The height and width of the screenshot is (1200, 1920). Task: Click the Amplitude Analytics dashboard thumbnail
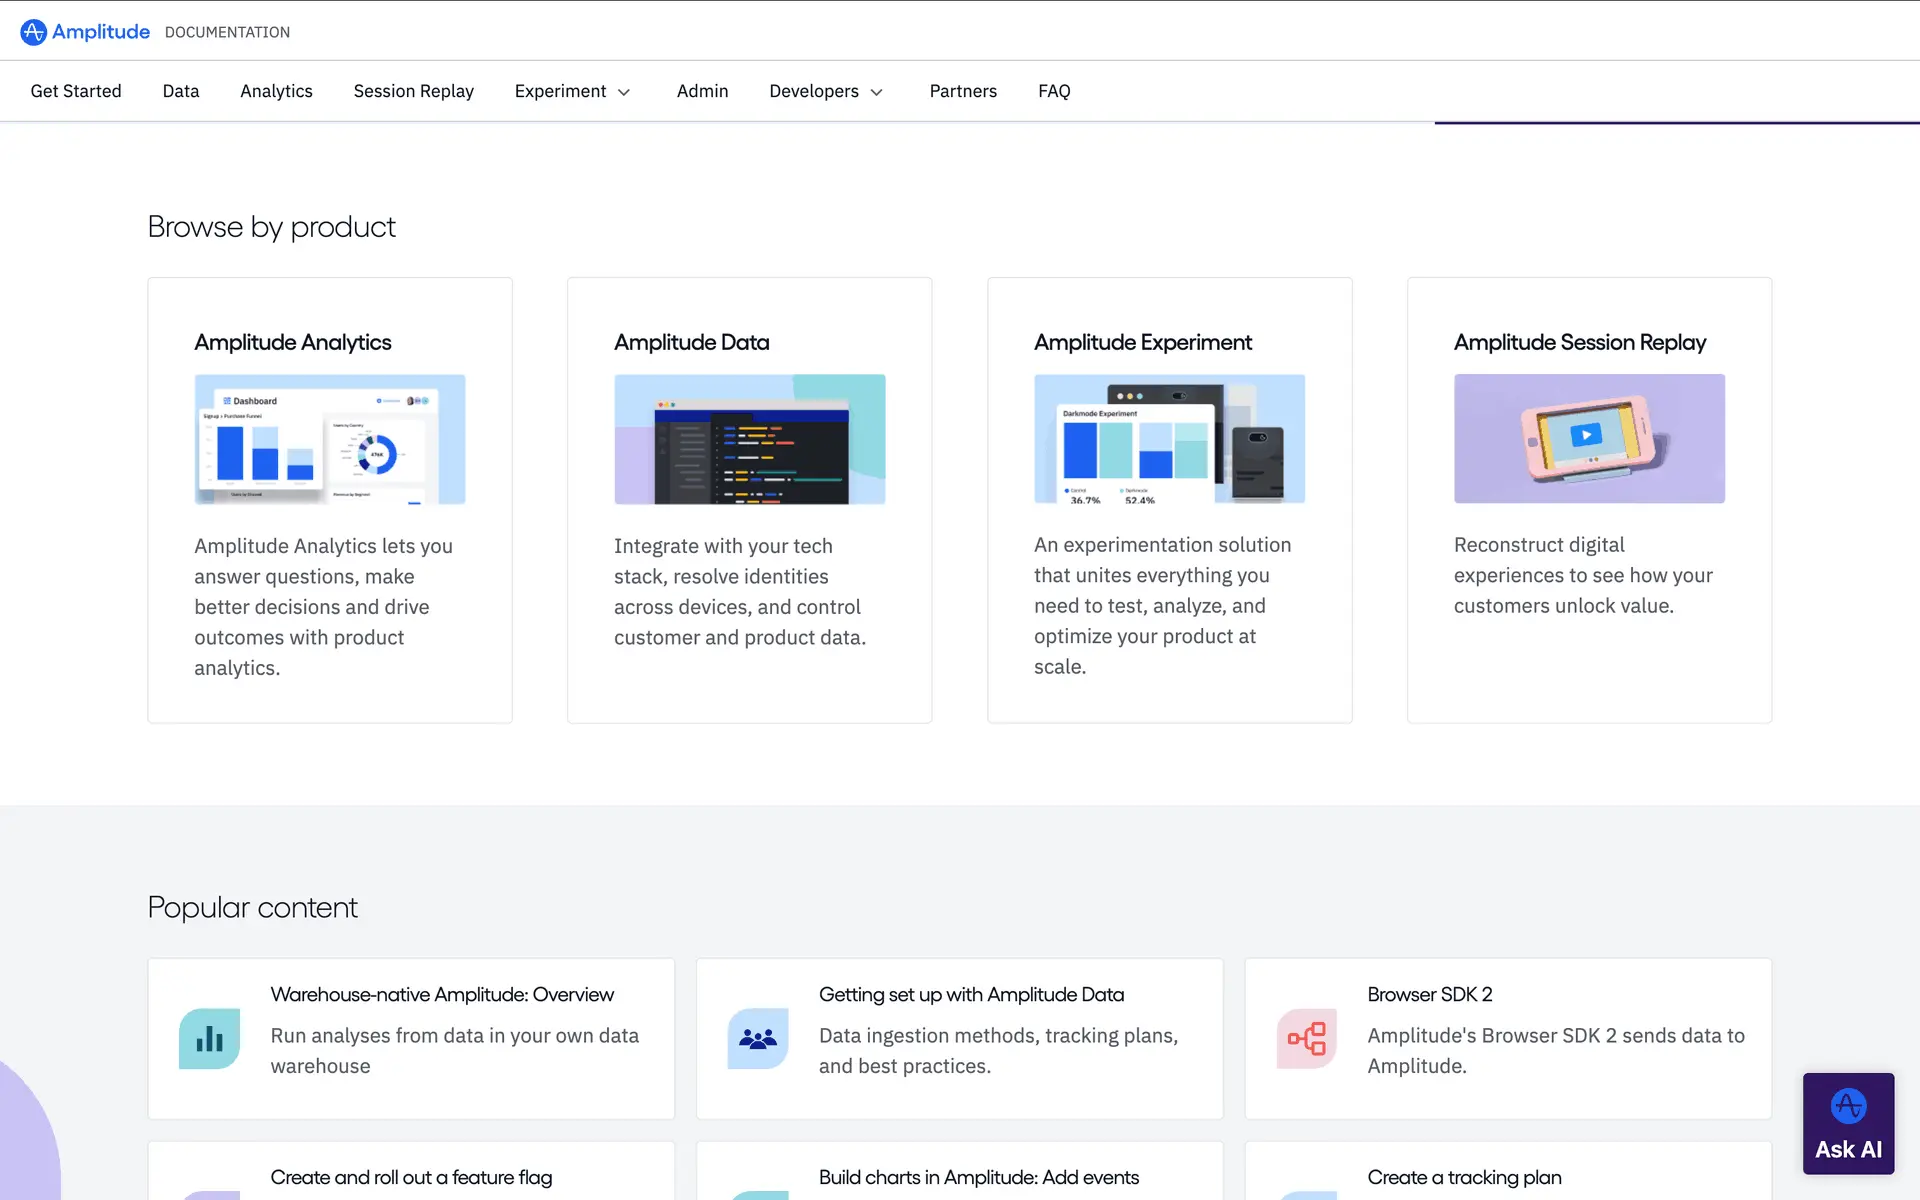330,439
